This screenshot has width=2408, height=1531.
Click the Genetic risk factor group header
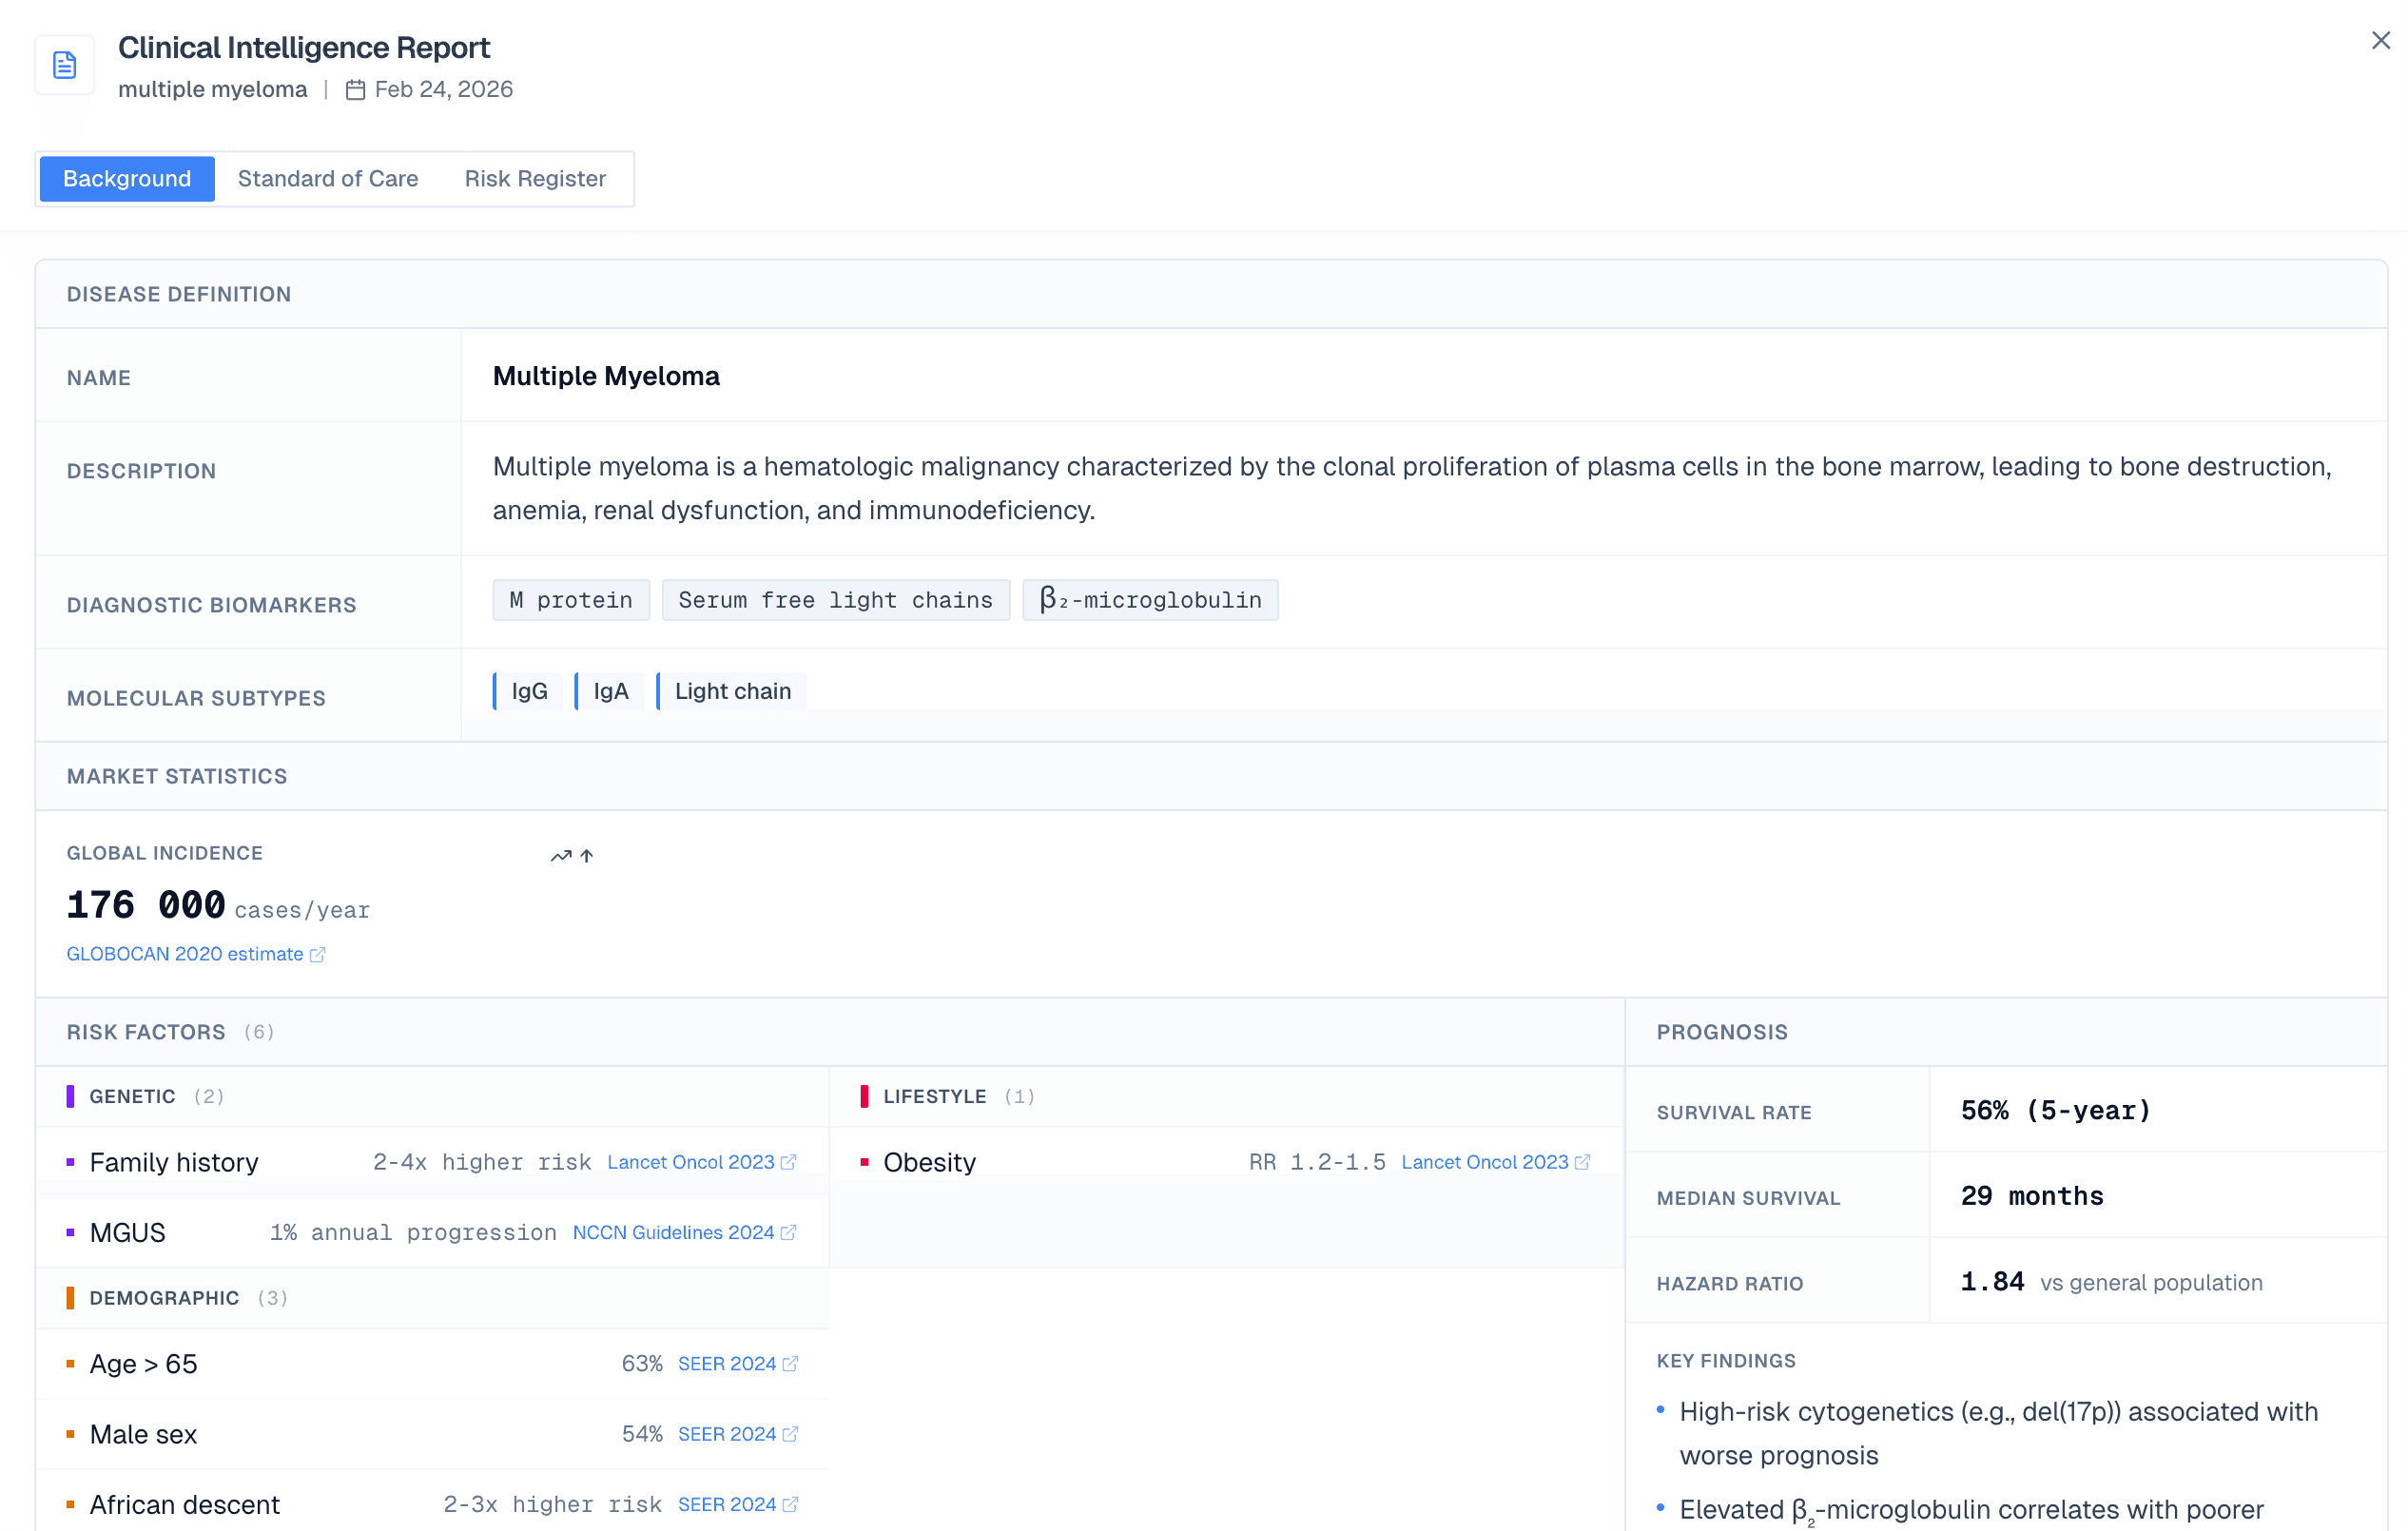(x=132, y=1097)
